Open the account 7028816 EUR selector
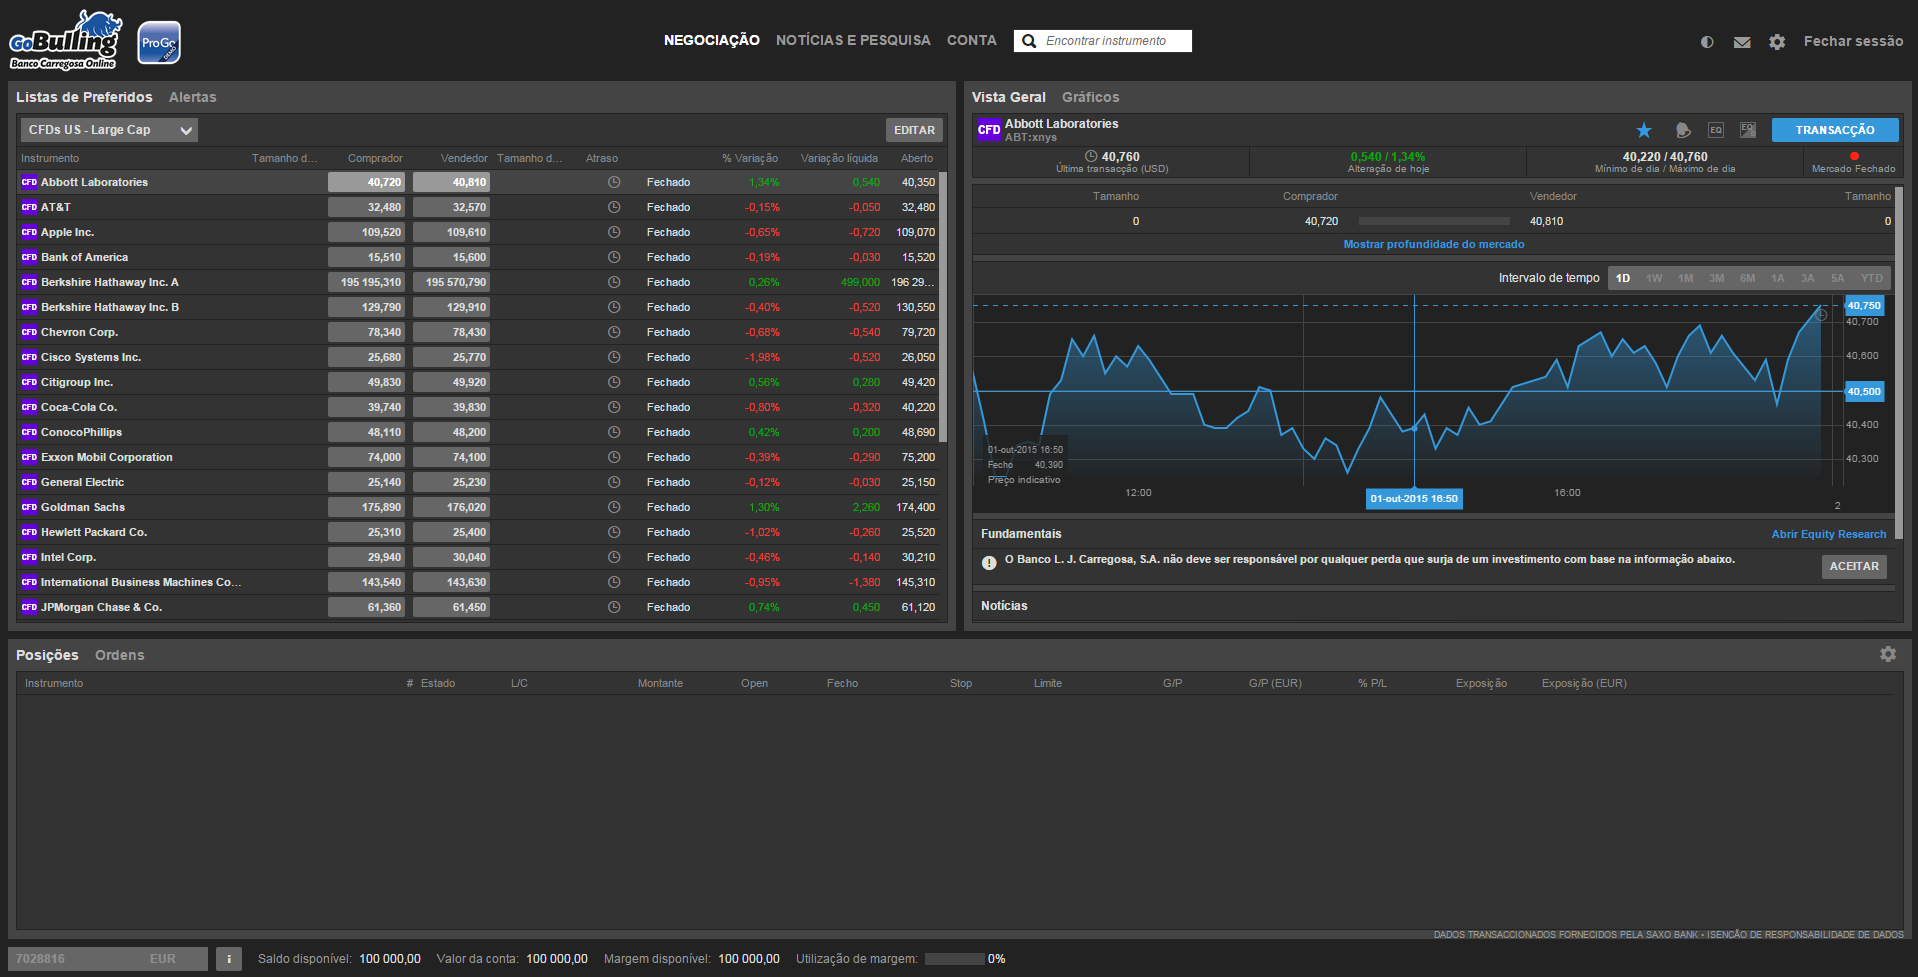This screenshot has height=977, width=1918. click(x=108, y=959)
